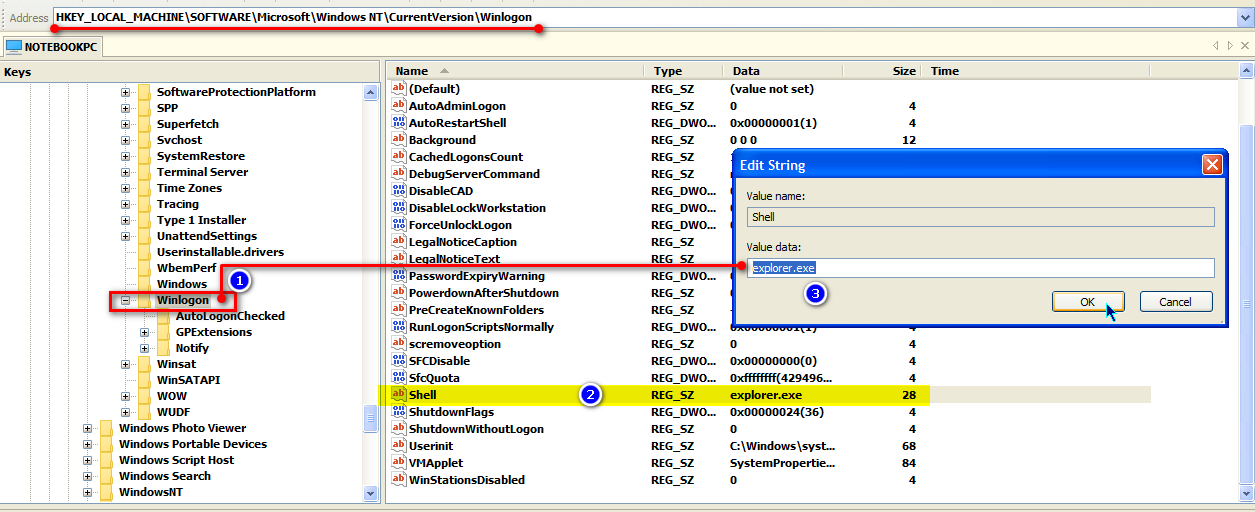Click the (Default) value icon
Screen dimensions: 1255x512
[398, 89]
